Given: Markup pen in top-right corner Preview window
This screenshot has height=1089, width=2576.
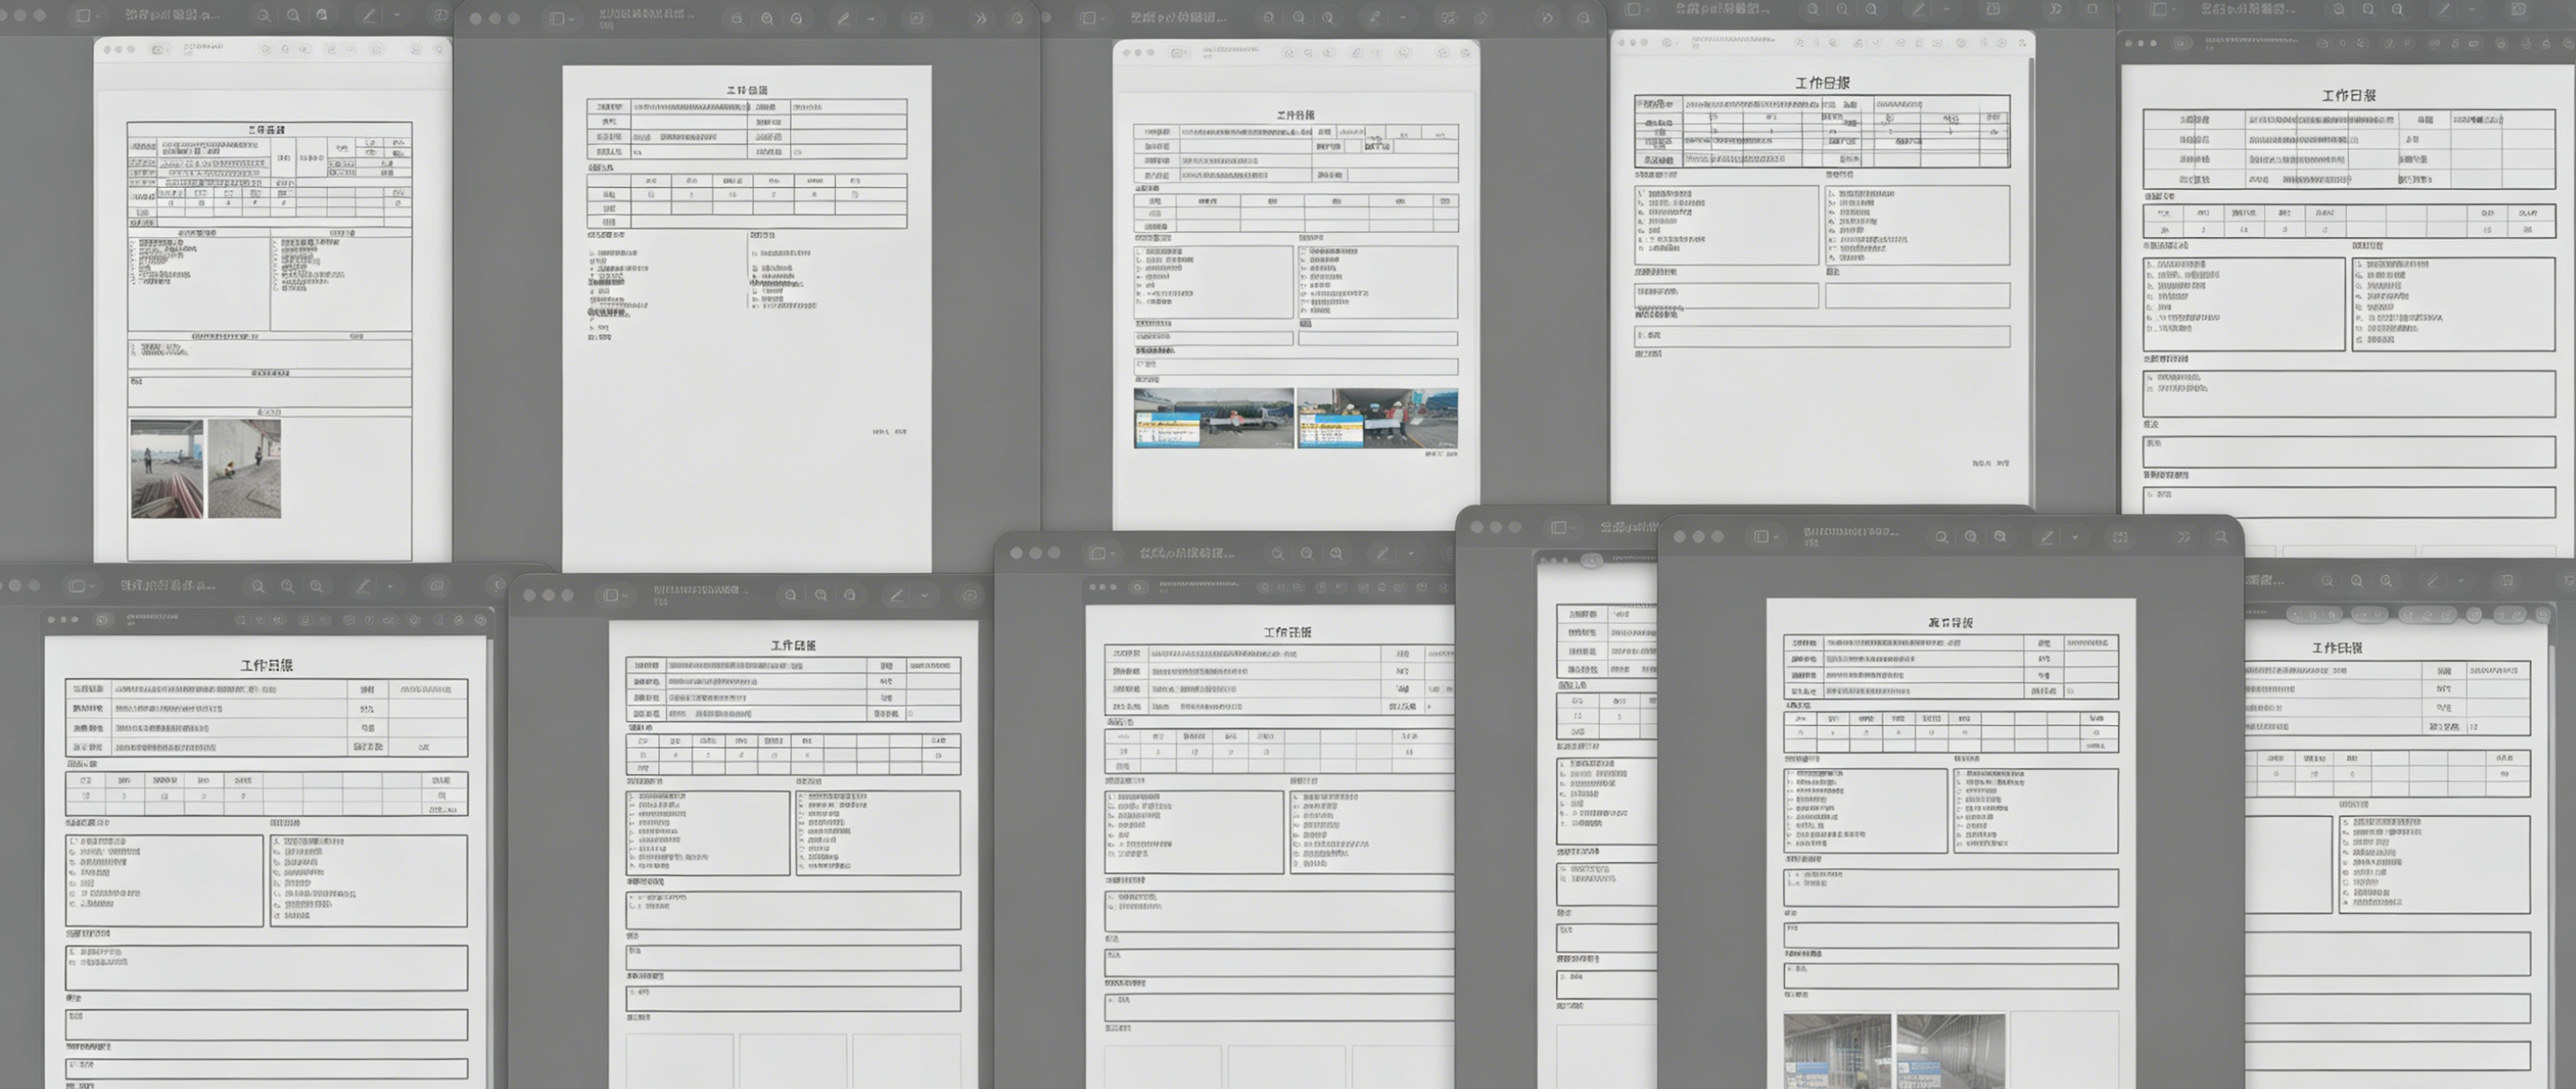Looking at the screenshot, I should click(x=2444, y=9).
